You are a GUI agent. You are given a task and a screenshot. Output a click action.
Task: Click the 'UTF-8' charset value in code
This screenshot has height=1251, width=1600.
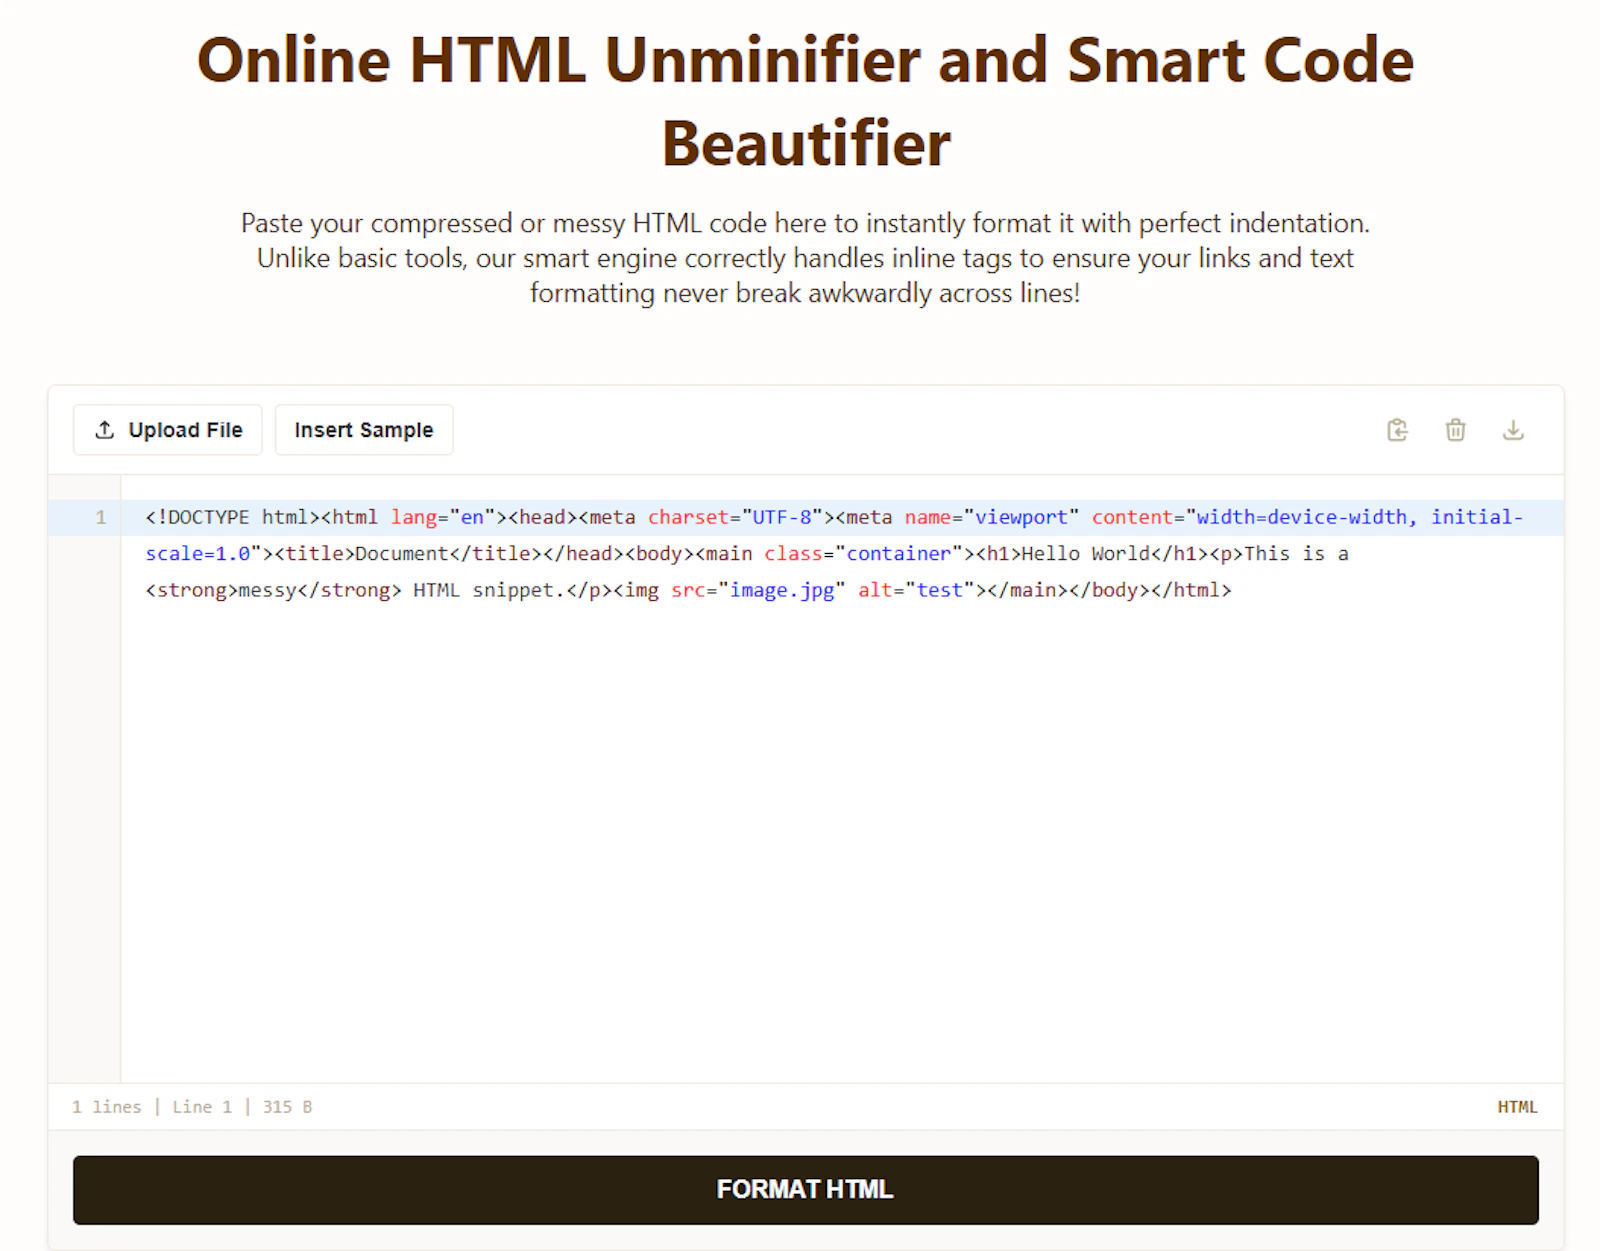click(x=782, y=517)
